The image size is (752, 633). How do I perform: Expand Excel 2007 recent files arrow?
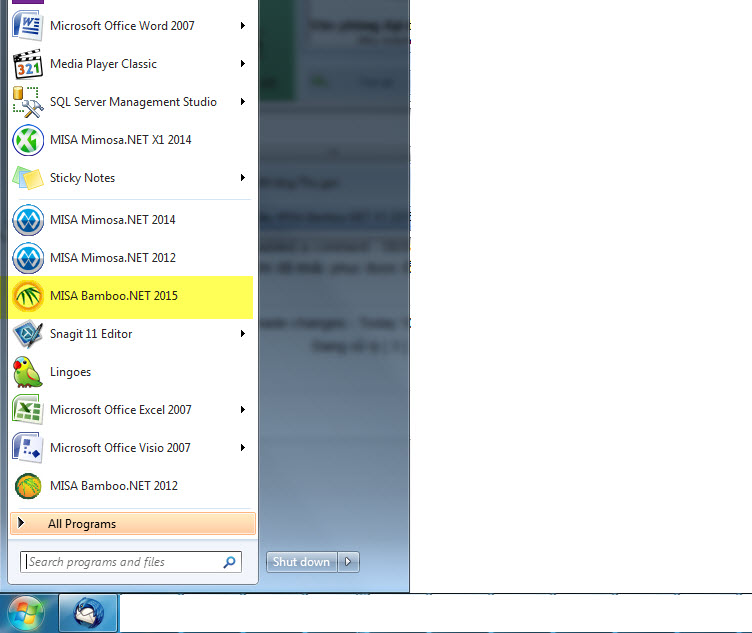pos(243,410)
